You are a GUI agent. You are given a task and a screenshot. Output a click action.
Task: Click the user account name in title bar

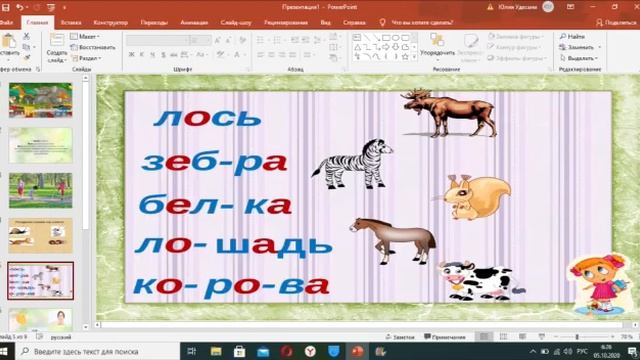click(518, 7)
